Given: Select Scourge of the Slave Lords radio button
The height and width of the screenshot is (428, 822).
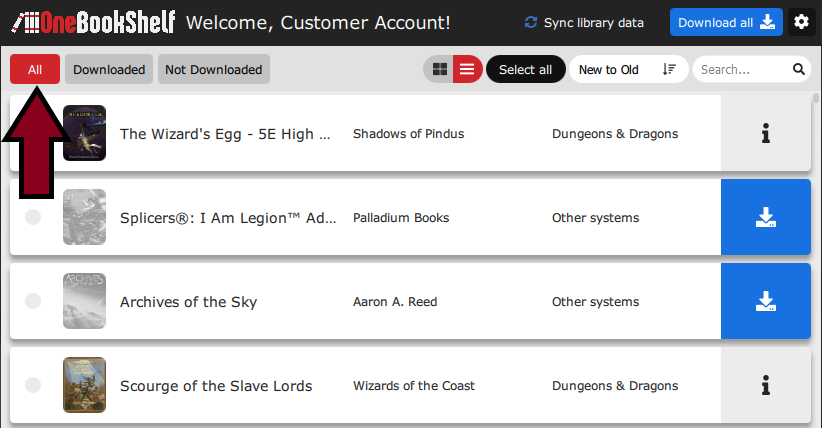Looking at the screenshot, I should [x=33, y=385].
